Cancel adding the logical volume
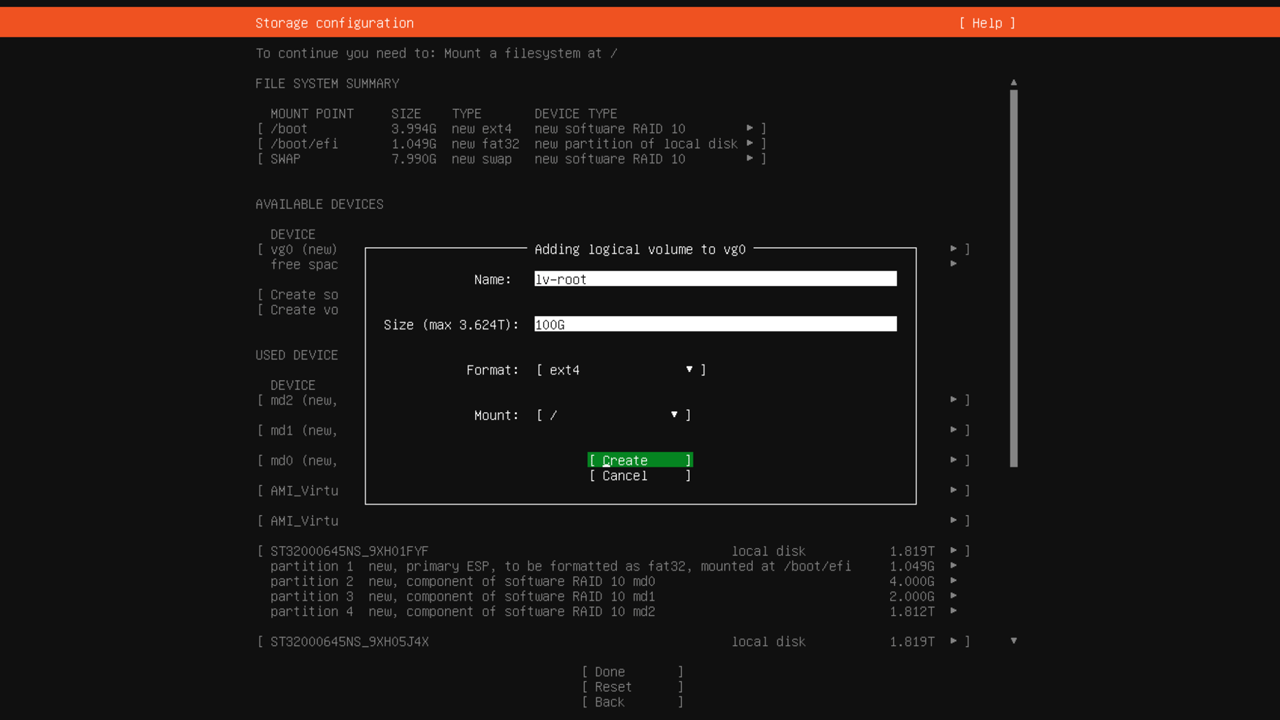Viewport: 1280px width, 720px height. [639, 476]
